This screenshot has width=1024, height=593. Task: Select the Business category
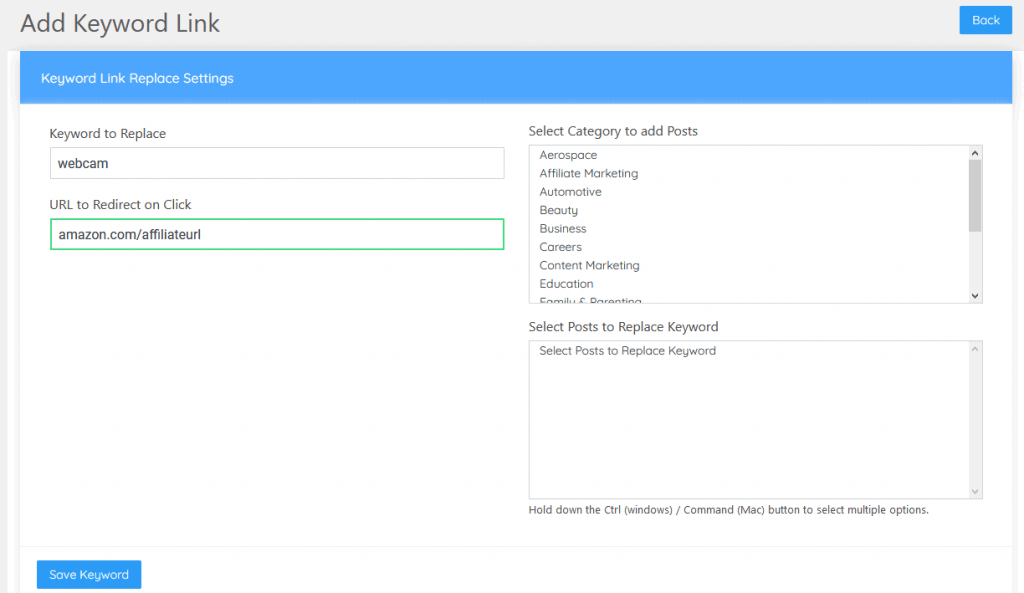click(x=562, y=229)
